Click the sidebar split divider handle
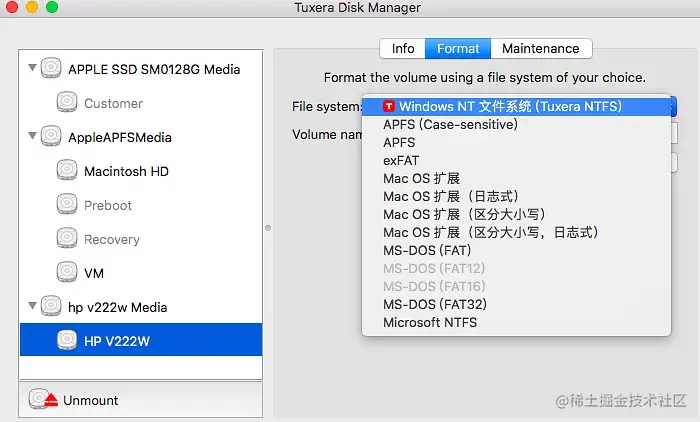The width and height of the screenshot is (700, 422). pyautogui.click(x=268, y=228)
